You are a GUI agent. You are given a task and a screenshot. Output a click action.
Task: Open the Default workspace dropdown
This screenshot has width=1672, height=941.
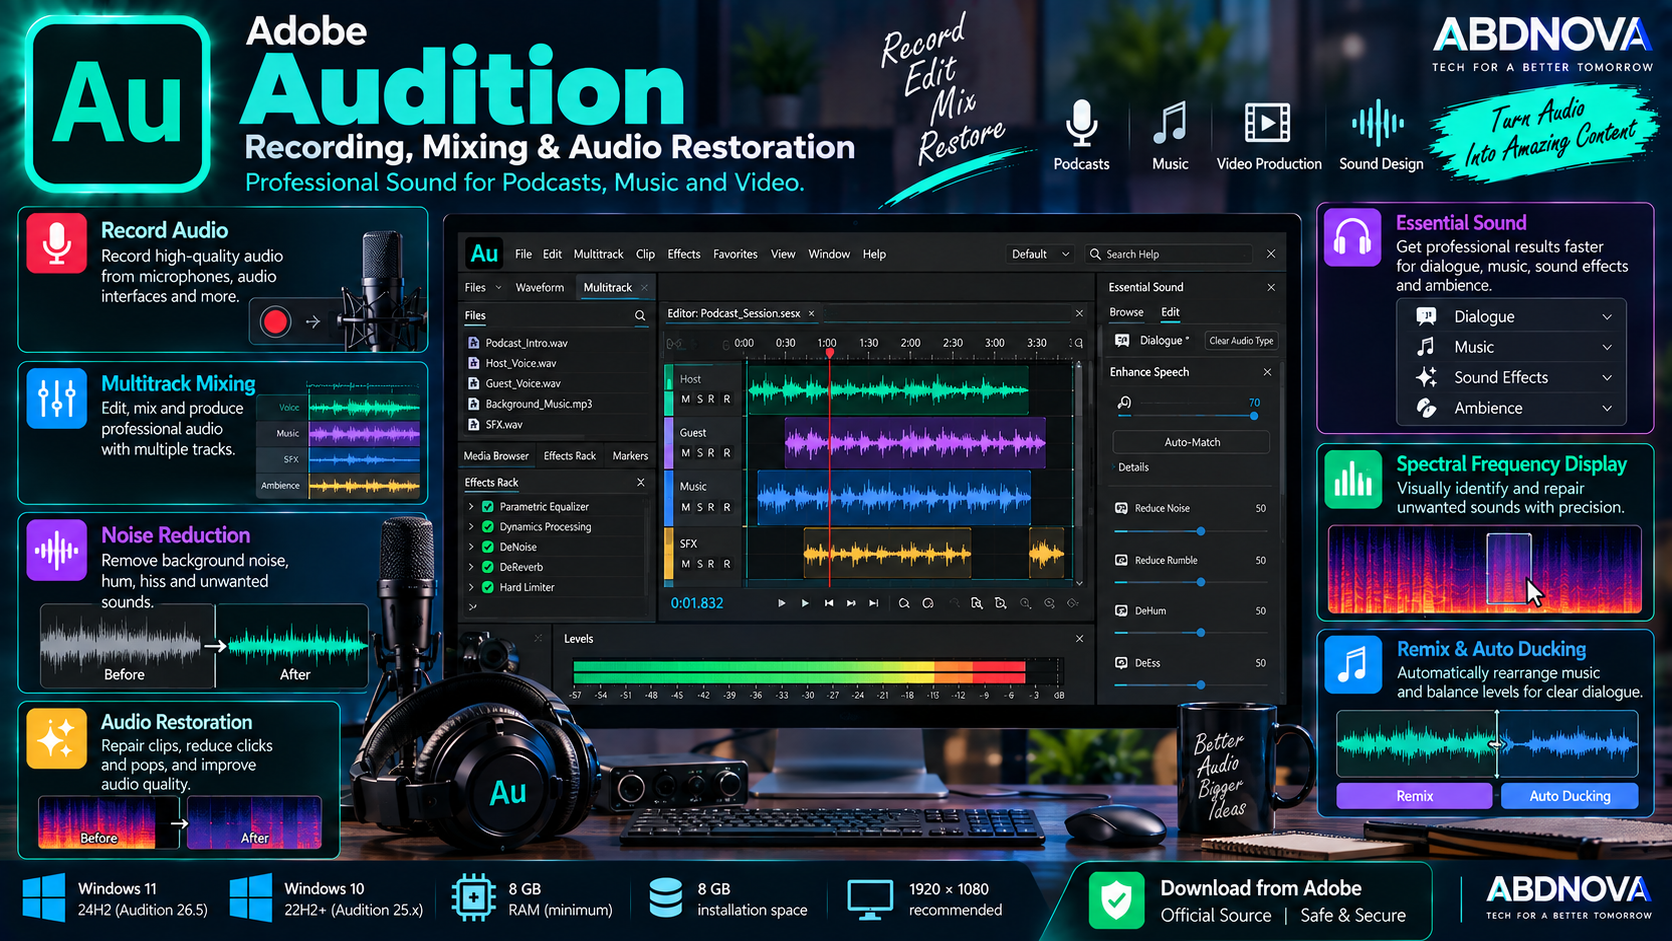click(x=1040, y=254)
